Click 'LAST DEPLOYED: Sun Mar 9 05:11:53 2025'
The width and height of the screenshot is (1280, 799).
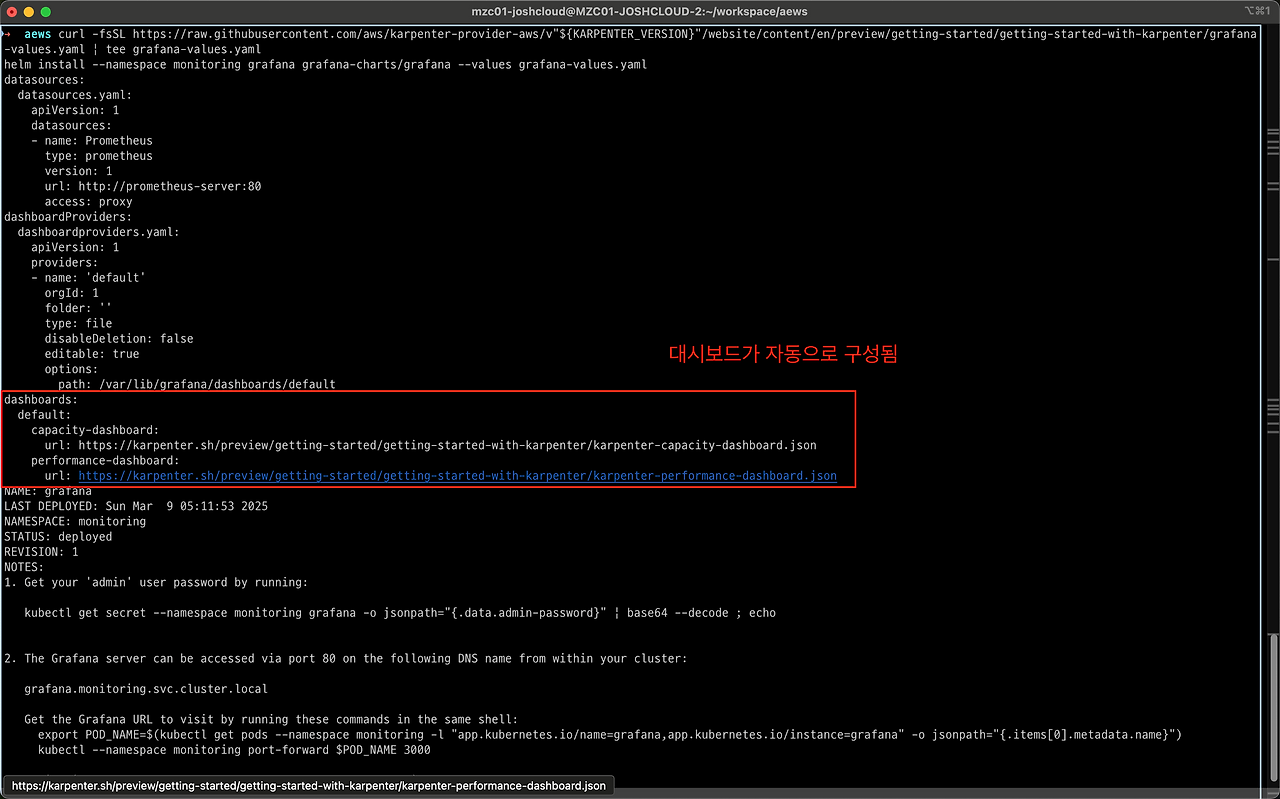point(136,506)
